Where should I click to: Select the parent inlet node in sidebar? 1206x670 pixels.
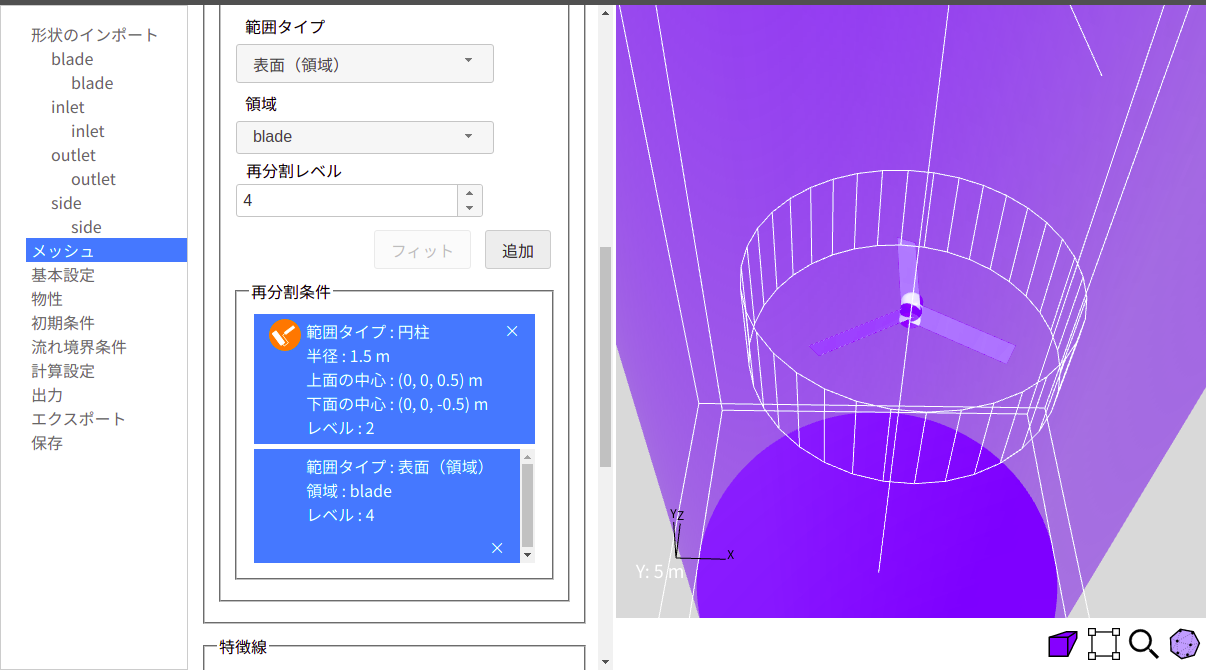pos(68,107)
